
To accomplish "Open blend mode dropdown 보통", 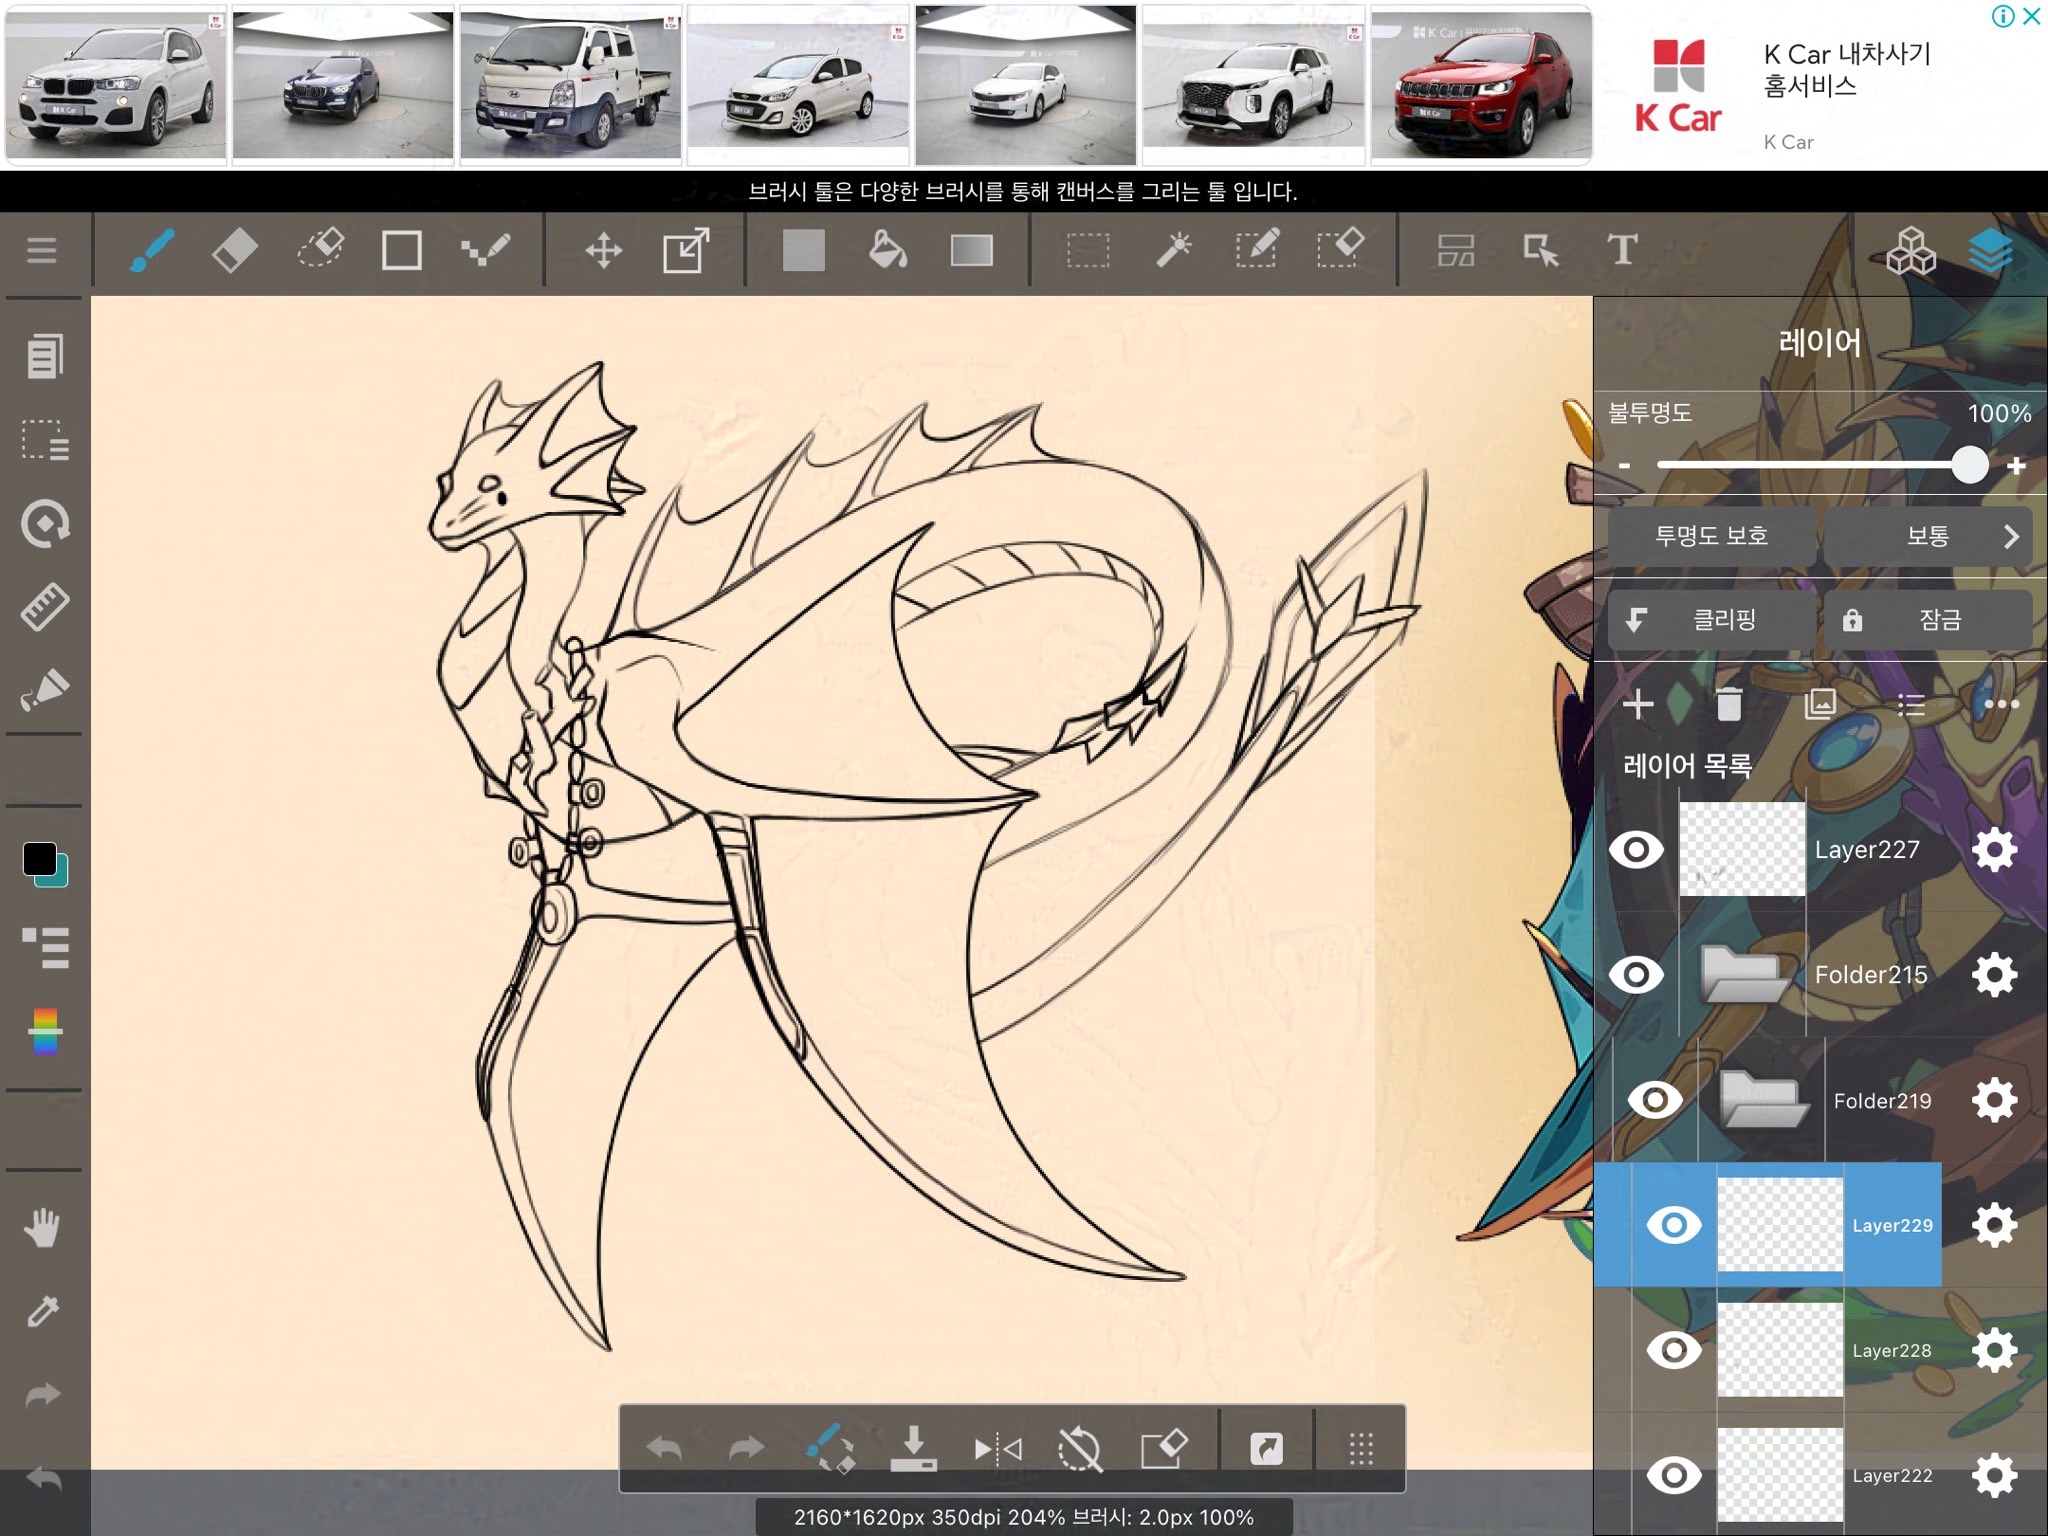I will pos(1927,537).
